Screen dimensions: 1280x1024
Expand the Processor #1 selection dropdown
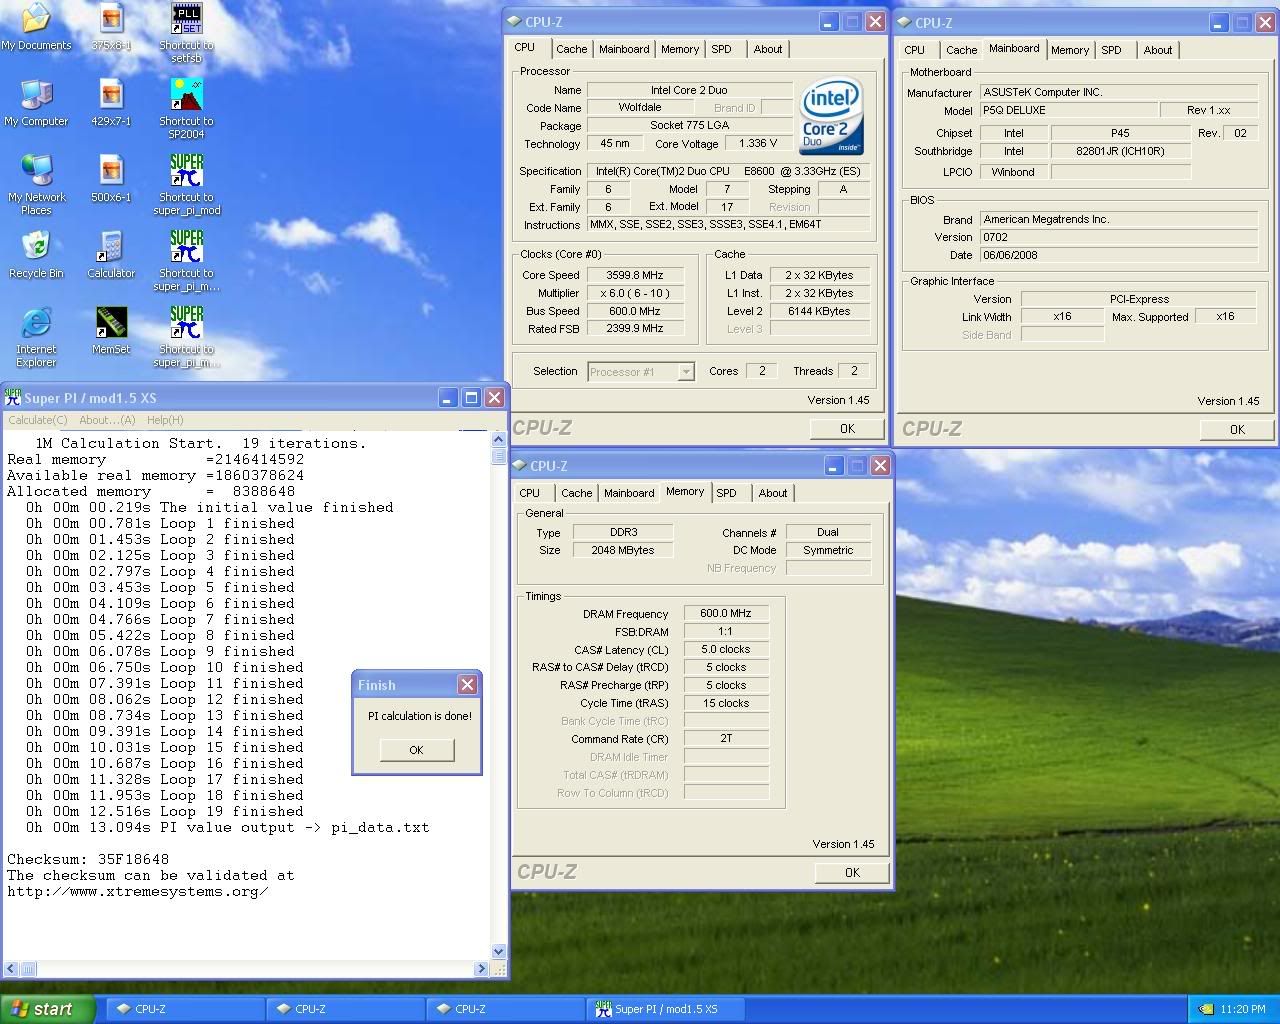click(x=685, y=372)
